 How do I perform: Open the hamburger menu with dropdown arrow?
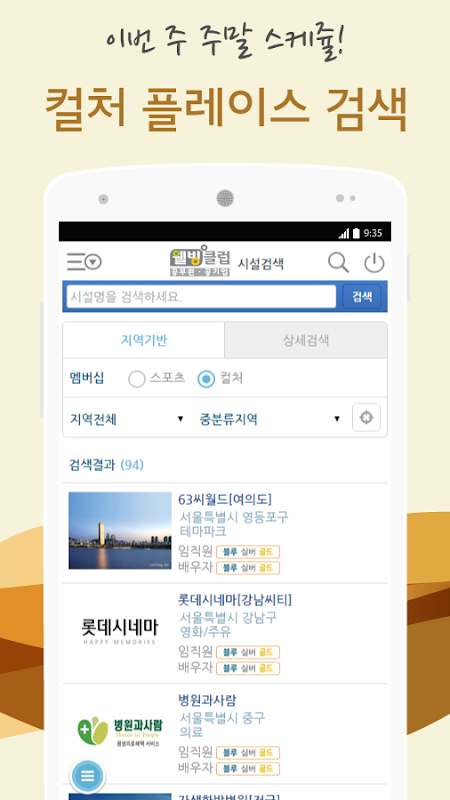84,262
